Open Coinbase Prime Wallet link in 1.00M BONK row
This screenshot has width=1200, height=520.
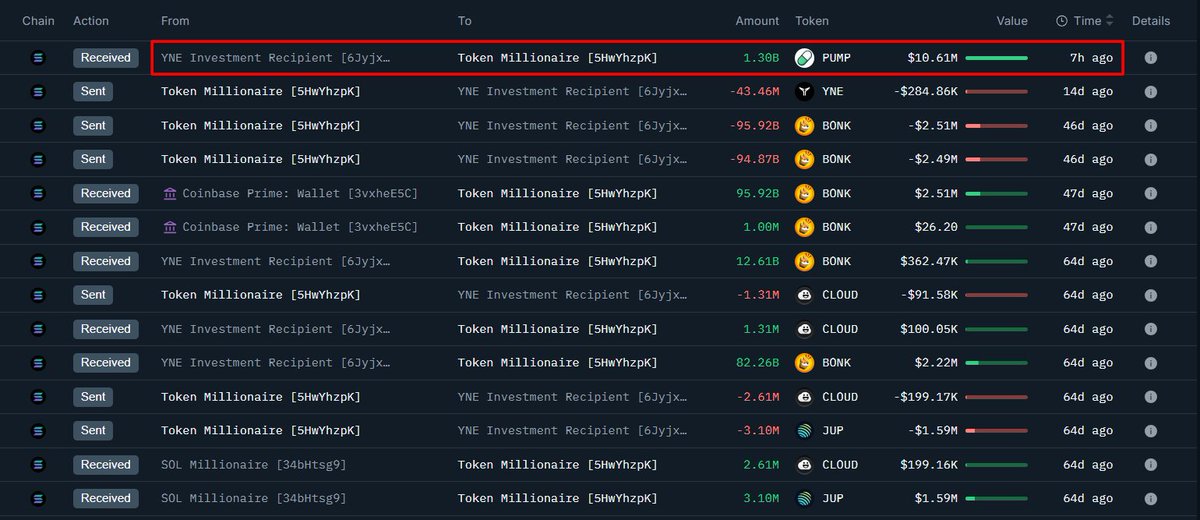pos(300,227)
